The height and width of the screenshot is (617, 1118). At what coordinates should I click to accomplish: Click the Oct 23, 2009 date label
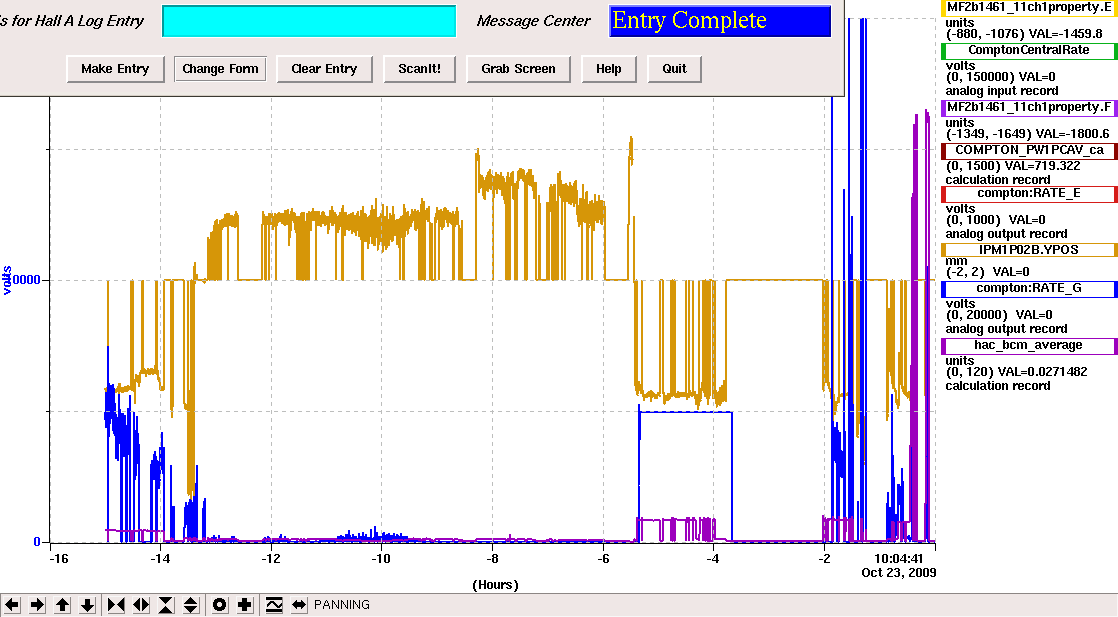pyautogui.click(x=898, y=573)
